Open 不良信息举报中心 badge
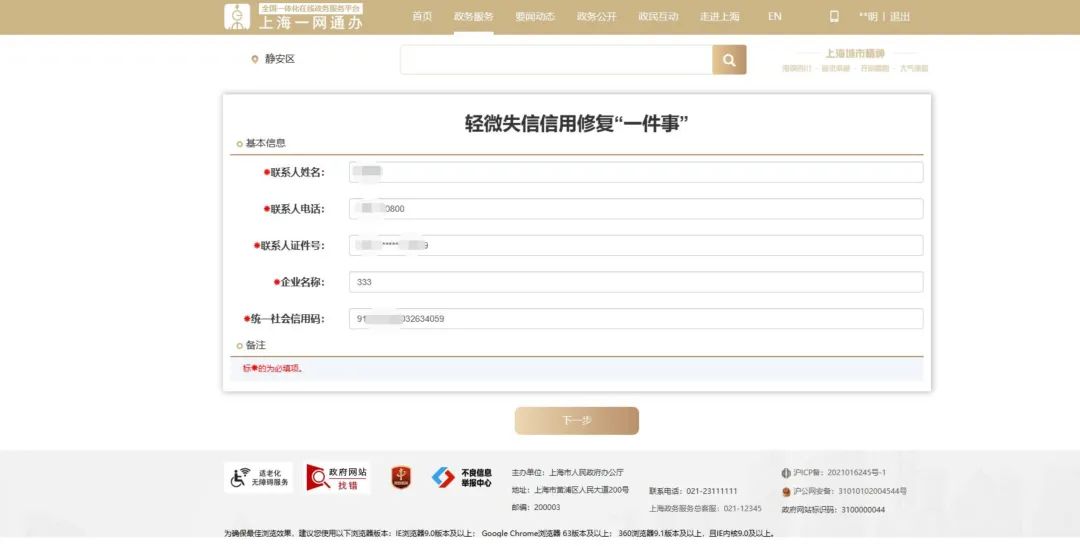This screenshot has height=546, width=1080. (462, 477)
